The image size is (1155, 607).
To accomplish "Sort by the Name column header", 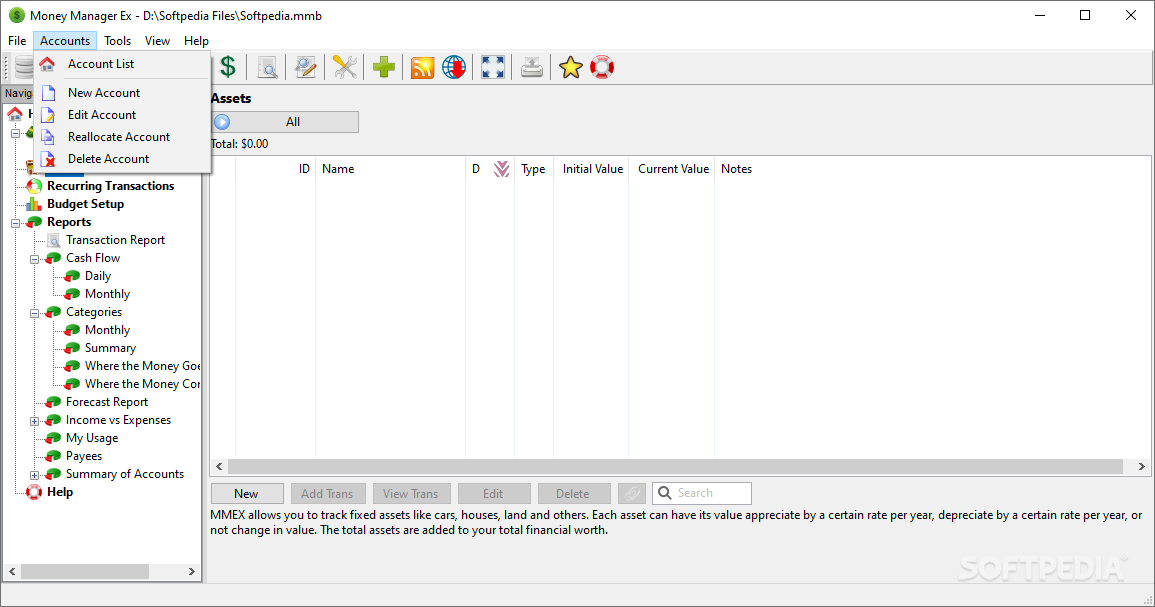I will coord(390,169).
